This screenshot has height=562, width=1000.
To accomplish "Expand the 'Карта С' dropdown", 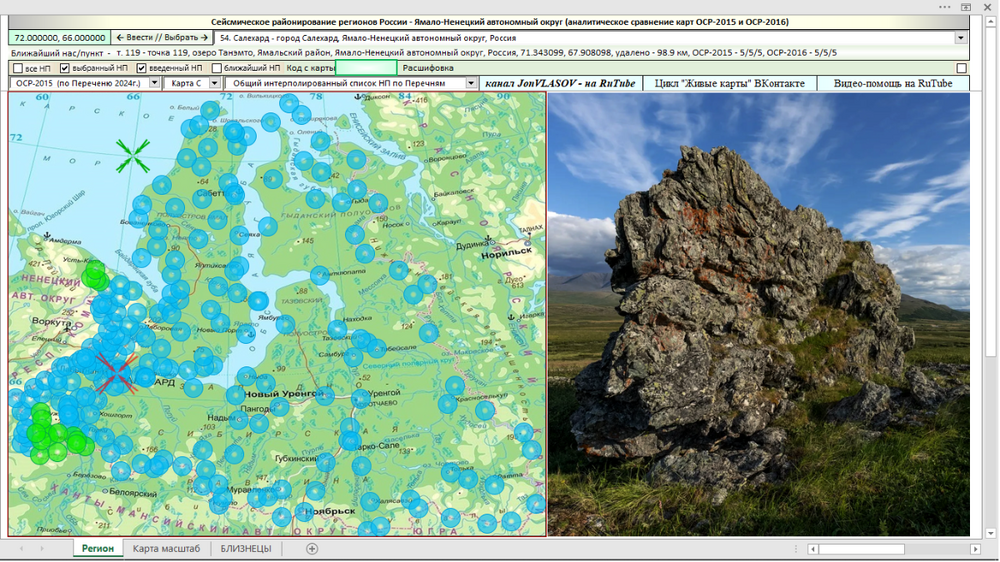I will pyautogui.click(x=215, y=83).
